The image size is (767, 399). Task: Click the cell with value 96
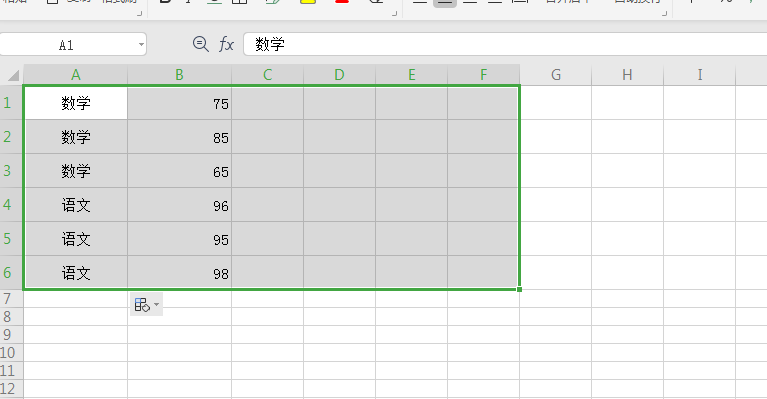click(x=180, y=204)
